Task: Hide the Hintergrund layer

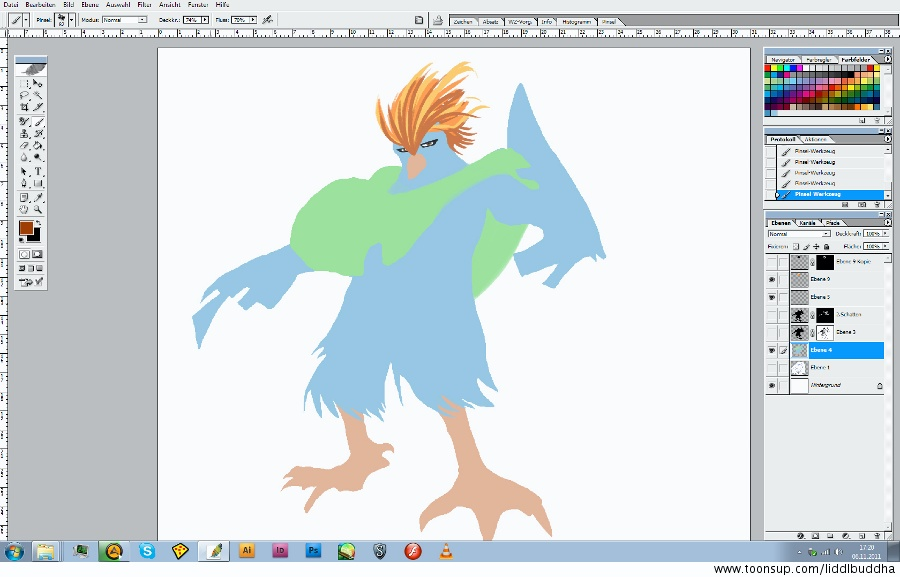Action: (x=771, y=386)
